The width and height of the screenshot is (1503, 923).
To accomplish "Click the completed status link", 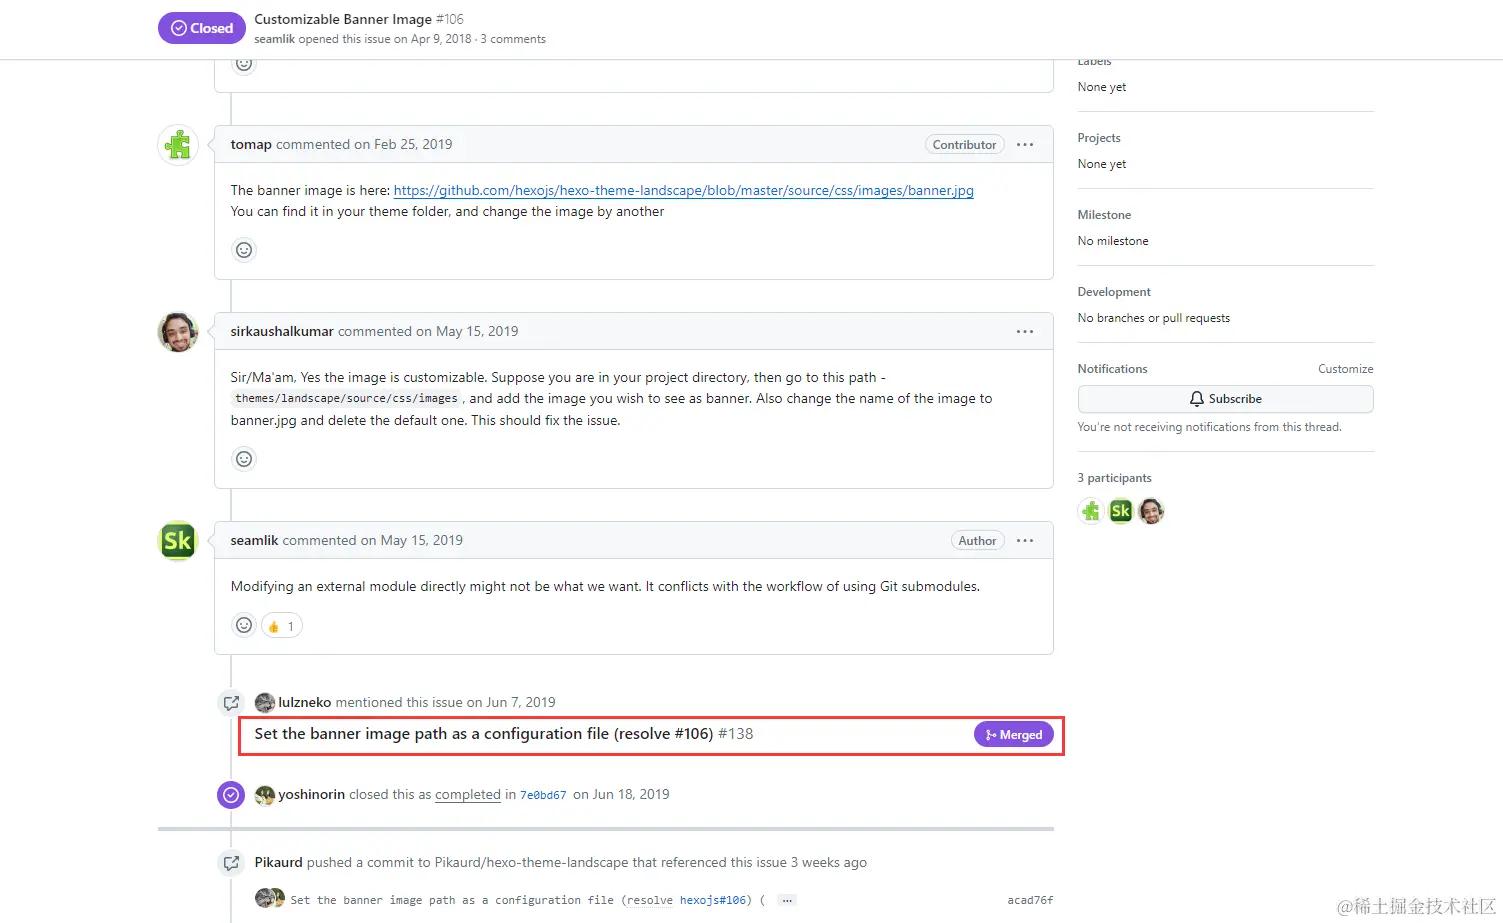I will tap(468, 795).
